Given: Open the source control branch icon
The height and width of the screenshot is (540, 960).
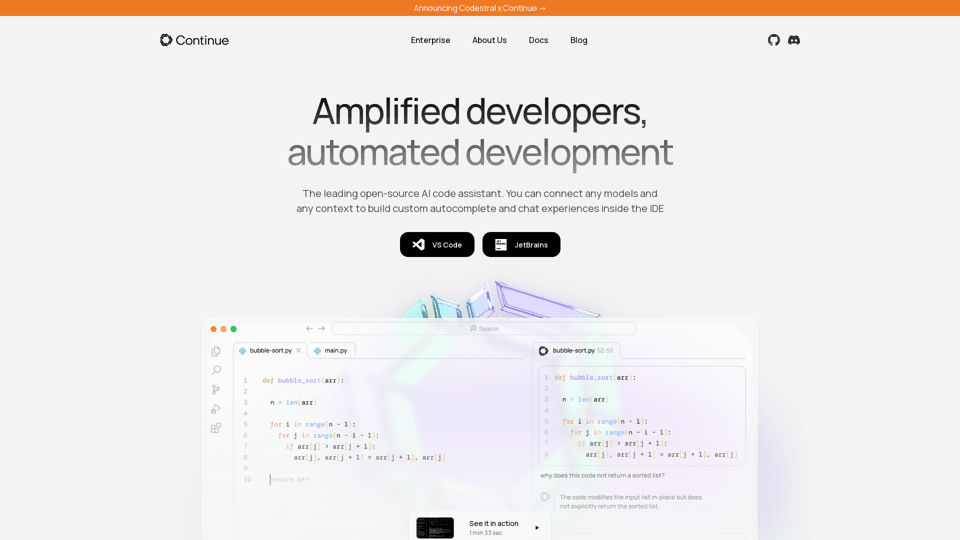Looking at the screenshot, I should click(x=216, y=389).
